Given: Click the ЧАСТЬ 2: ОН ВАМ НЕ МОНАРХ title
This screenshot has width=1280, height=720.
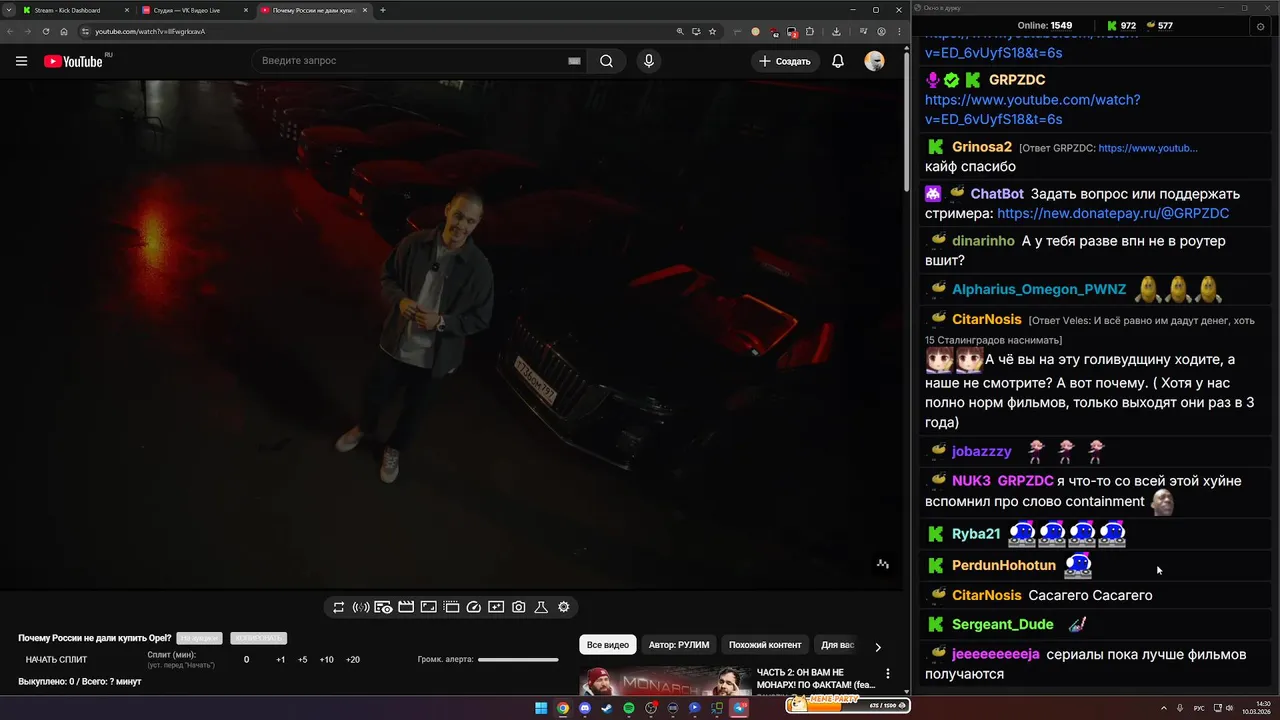Looking at the screenshot, I should pyautogui.click(x=816, y=678).
